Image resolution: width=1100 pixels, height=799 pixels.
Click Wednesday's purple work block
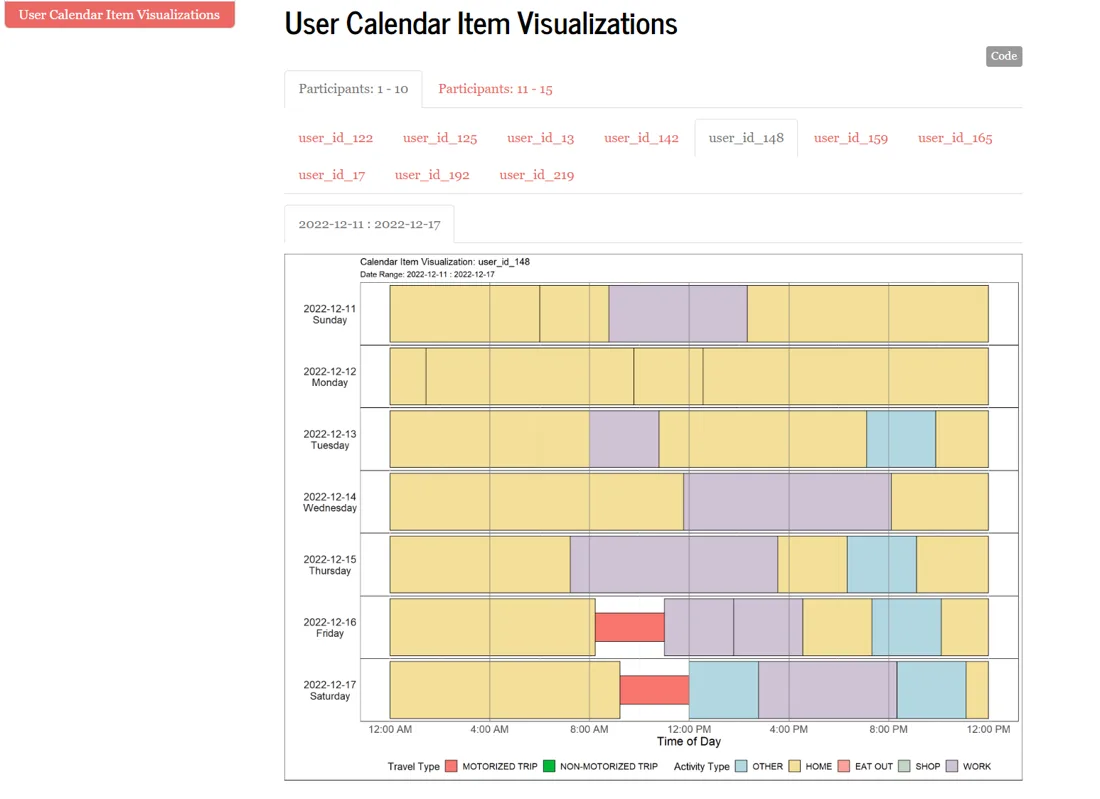(x=787, y=502)
